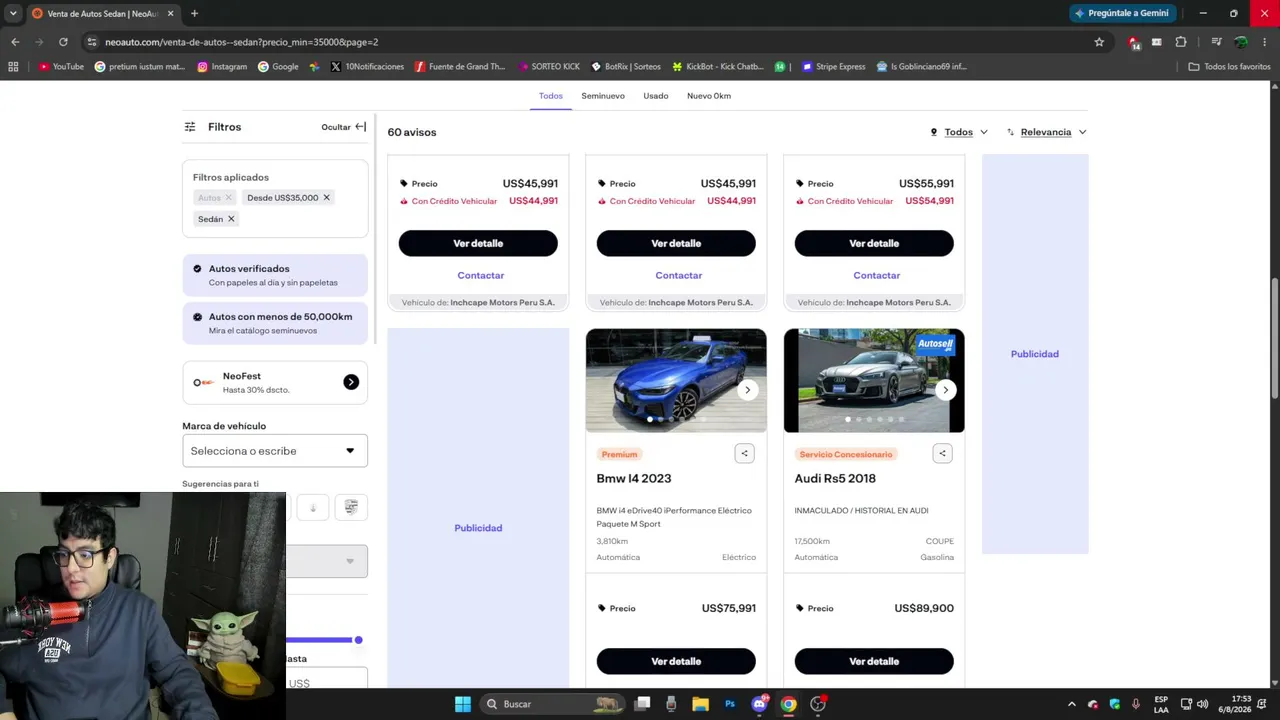This screenshot has width=1280, height=720.
Task: Click Contactar for US$55,991 car
Action: click(877, 275)
